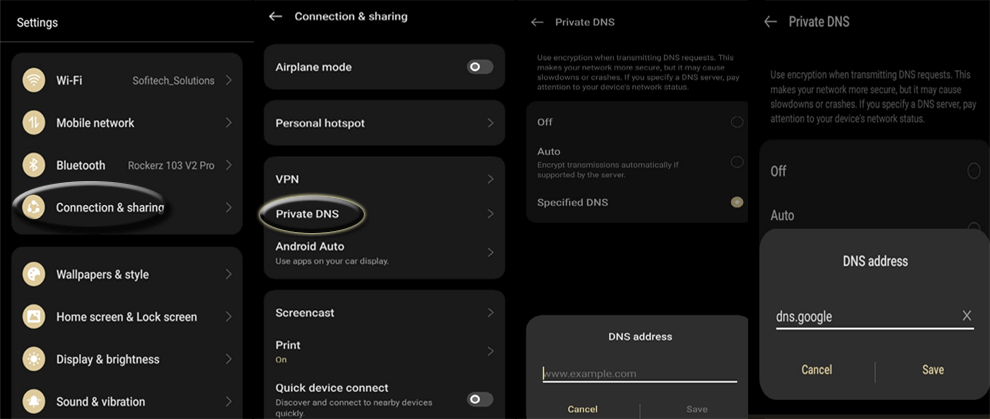Go back from Connection & sharing screen
Screen dimensions: 990x419
[276, 17]
